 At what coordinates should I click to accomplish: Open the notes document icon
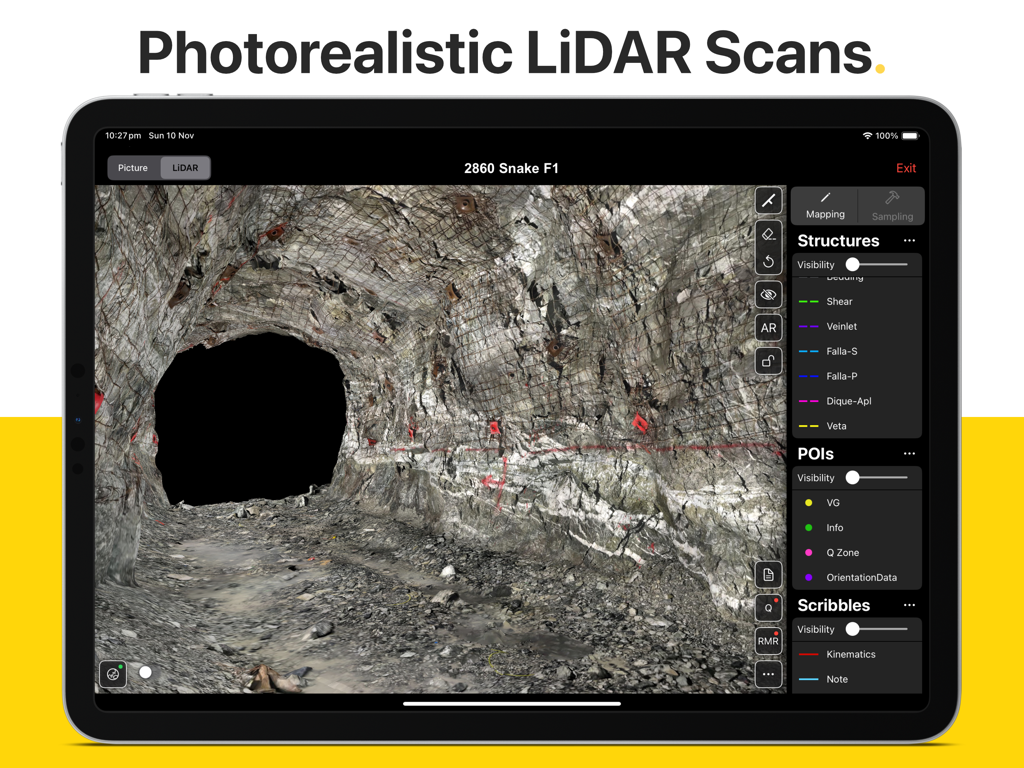768,574
